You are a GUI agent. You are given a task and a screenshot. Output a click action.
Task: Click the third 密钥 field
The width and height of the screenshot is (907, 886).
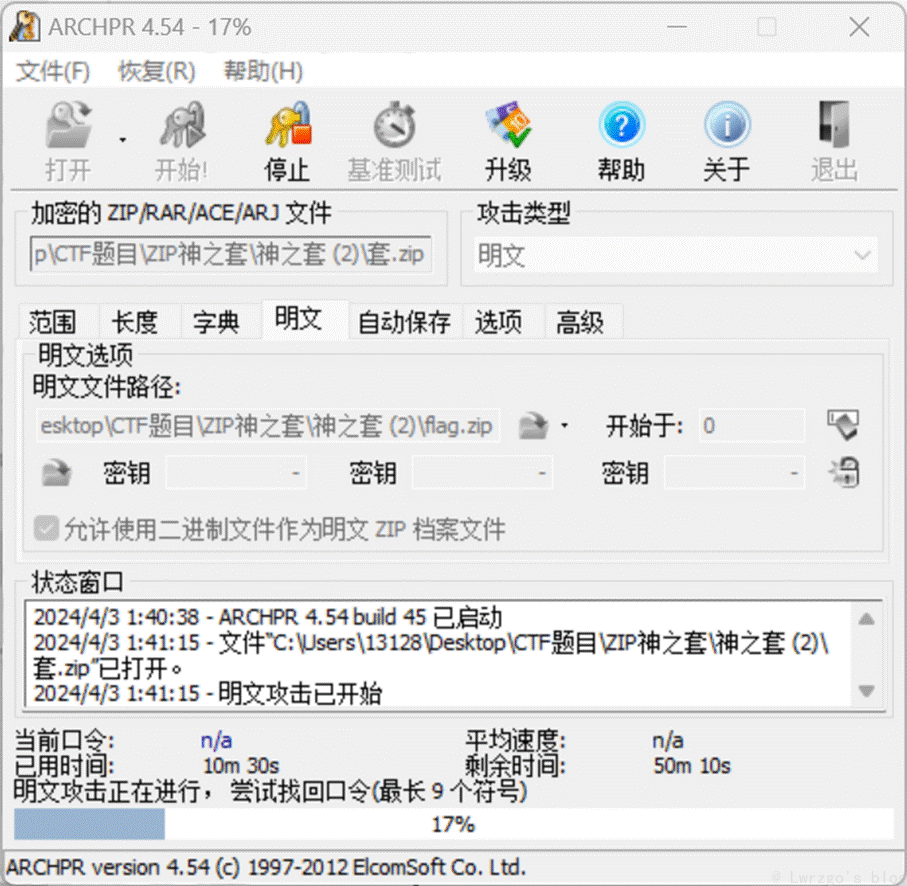pos(735,472)
